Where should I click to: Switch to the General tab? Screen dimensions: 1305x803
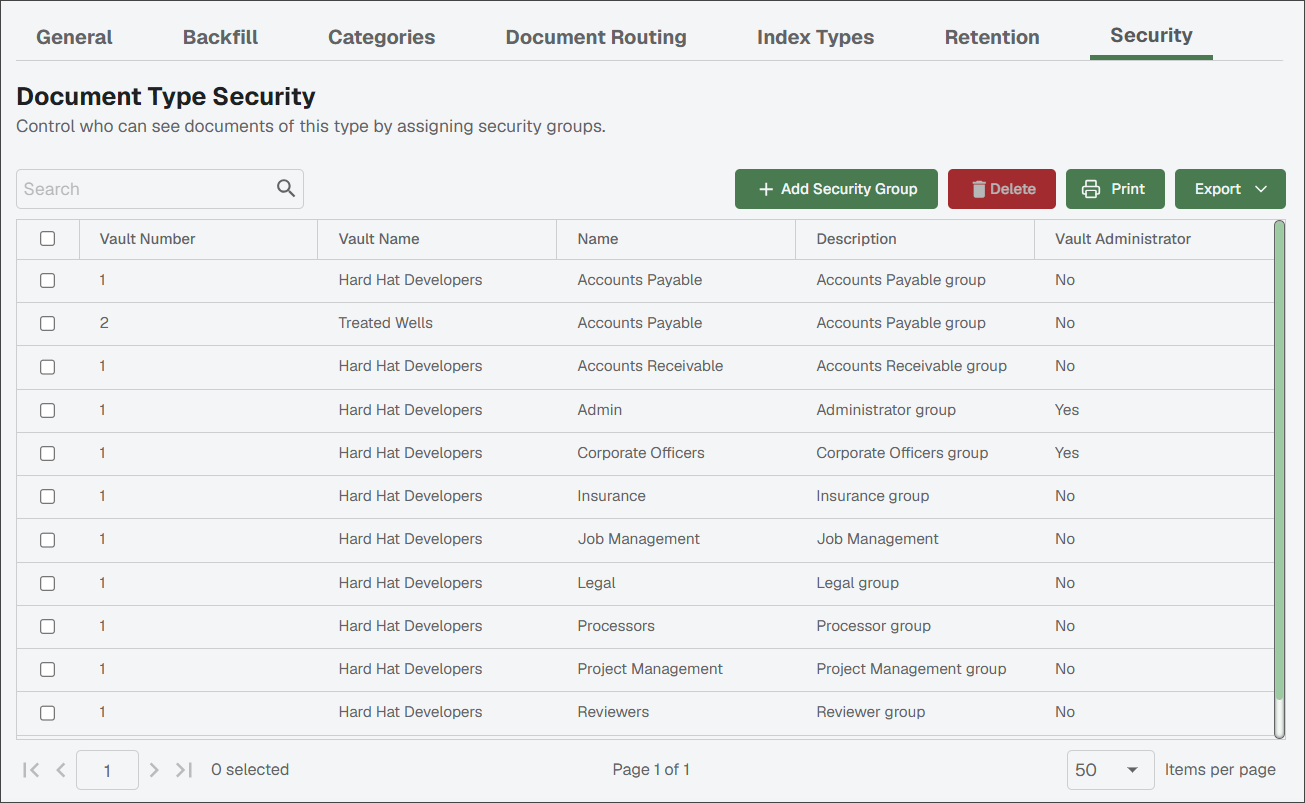click(74, 37)
